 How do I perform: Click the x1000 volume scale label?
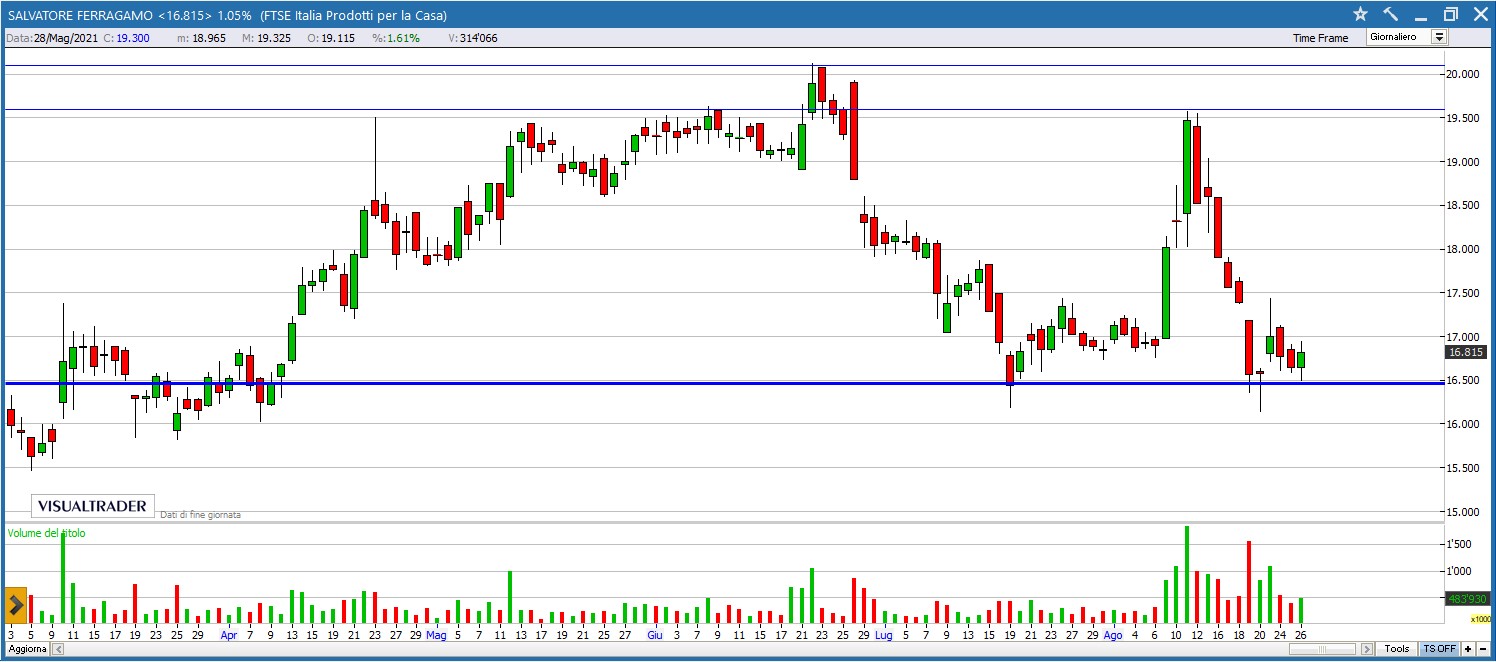click(1480, 619)
